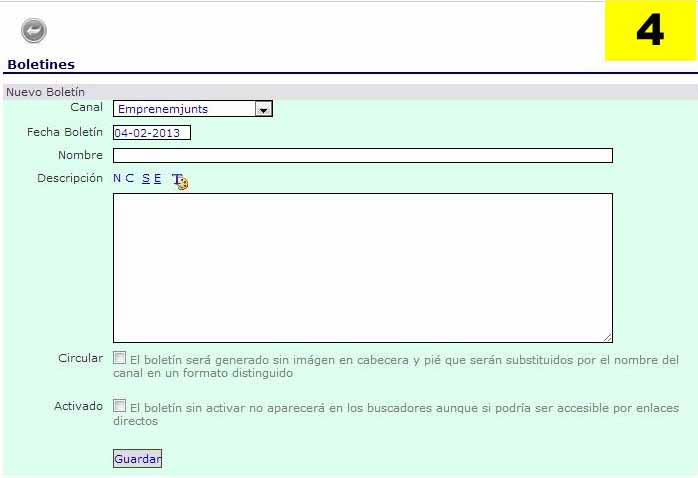Click the Circular option description text
This screenshot has width=698, height=478.
point(404,366)
